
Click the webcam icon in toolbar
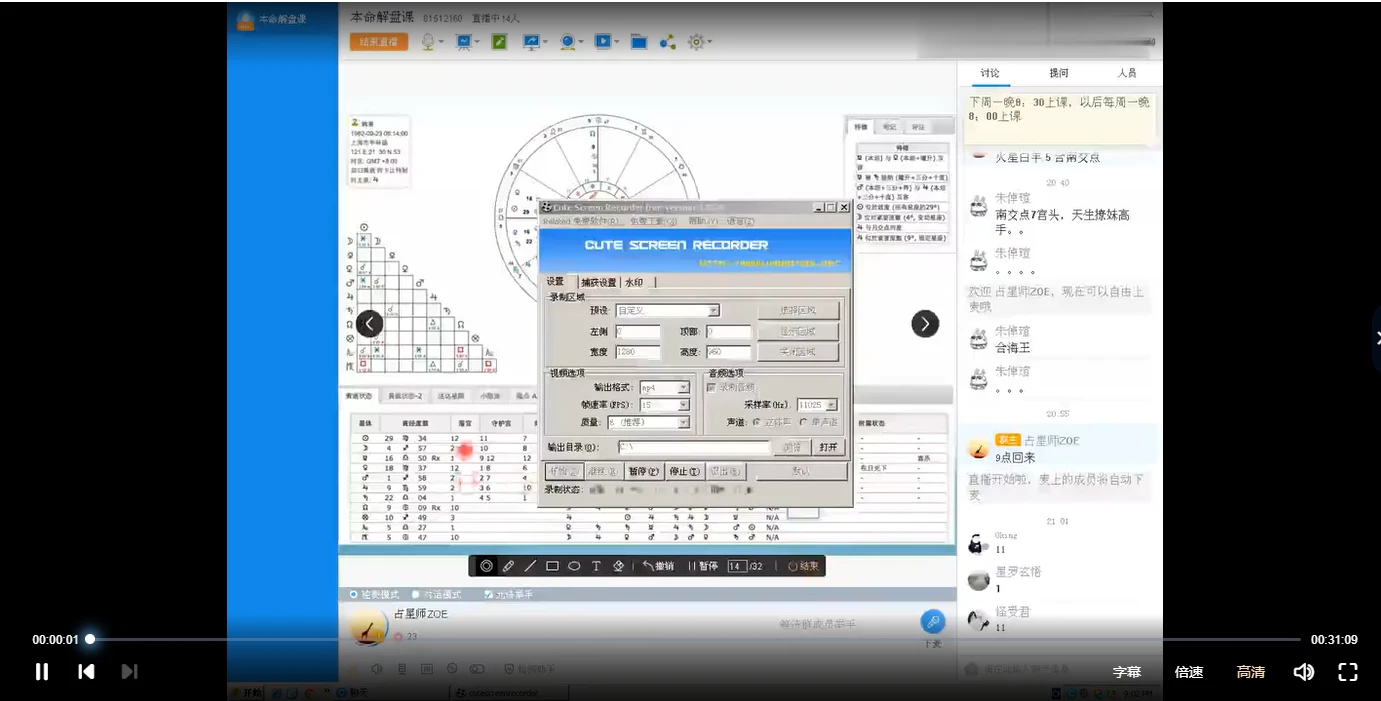click(567, 42)
